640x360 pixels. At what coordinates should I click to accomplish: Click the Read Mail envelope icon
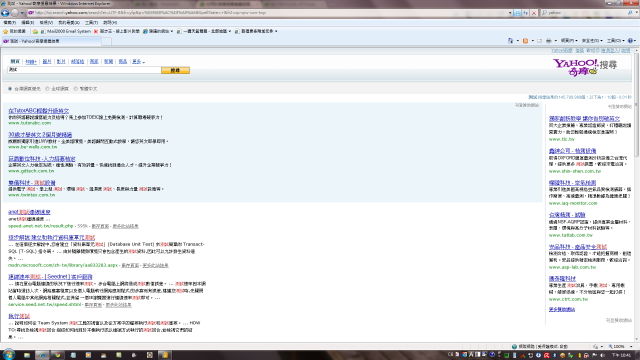point(539,40)
